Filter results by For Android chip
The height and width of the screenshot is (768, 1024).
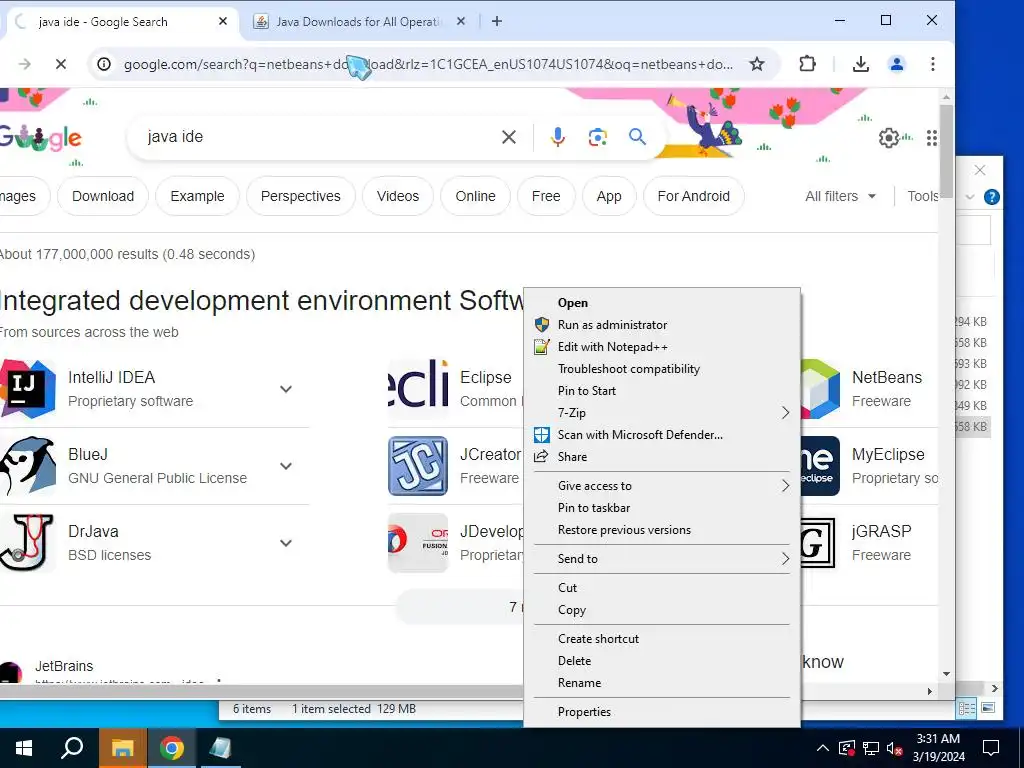click(694, 196)
